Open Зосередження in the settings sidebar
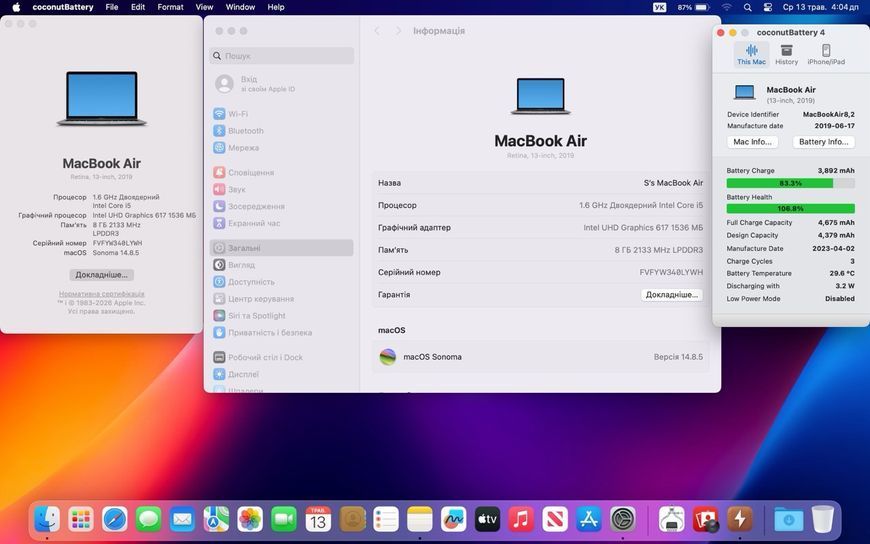This screenshot has width=870, height=544. coord(281,206)
